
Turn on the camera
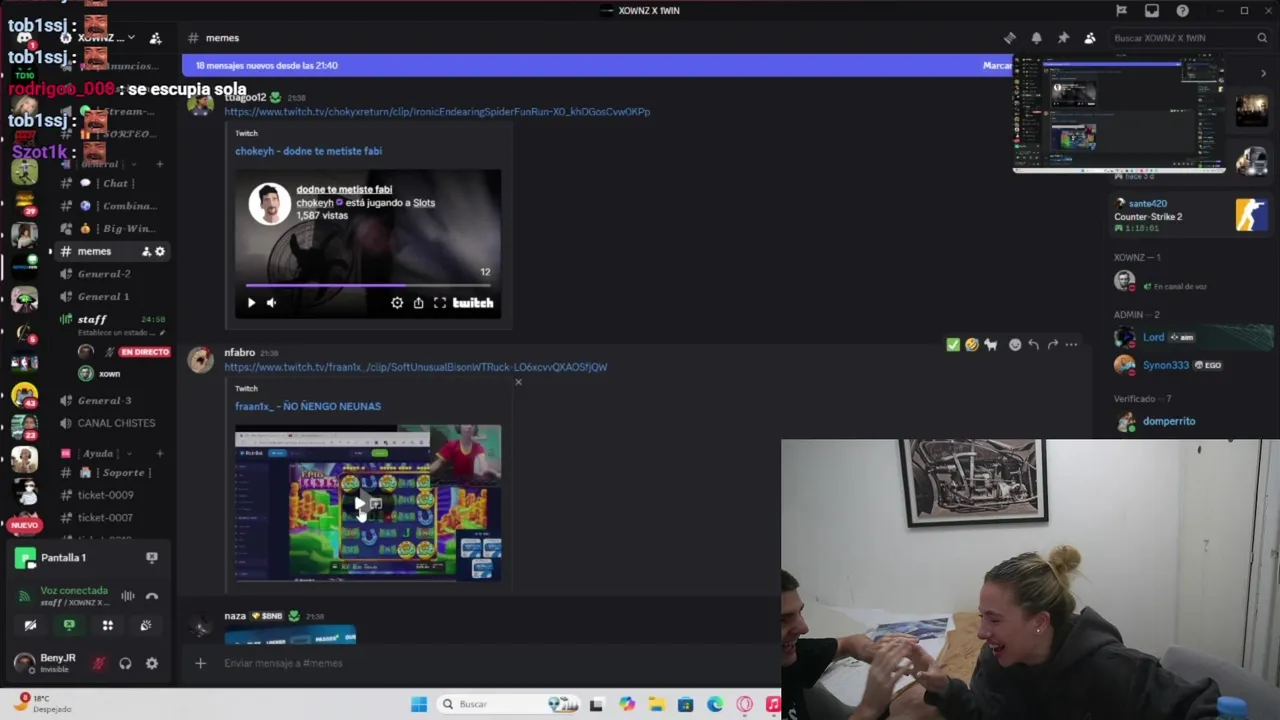[30, 625]
